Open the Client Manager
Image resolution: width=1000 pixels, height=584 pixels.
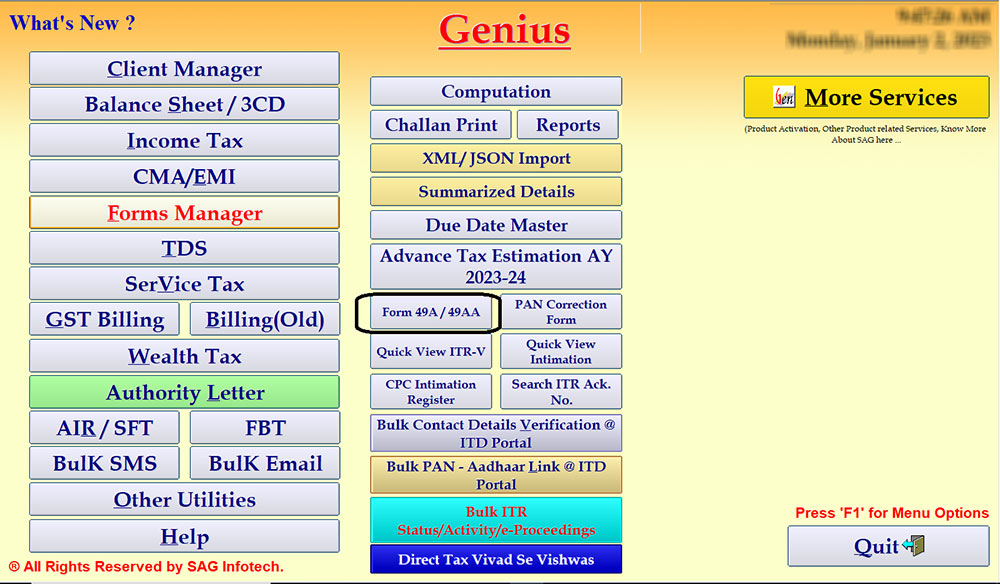pyautogui.click(x=184, y=68)
